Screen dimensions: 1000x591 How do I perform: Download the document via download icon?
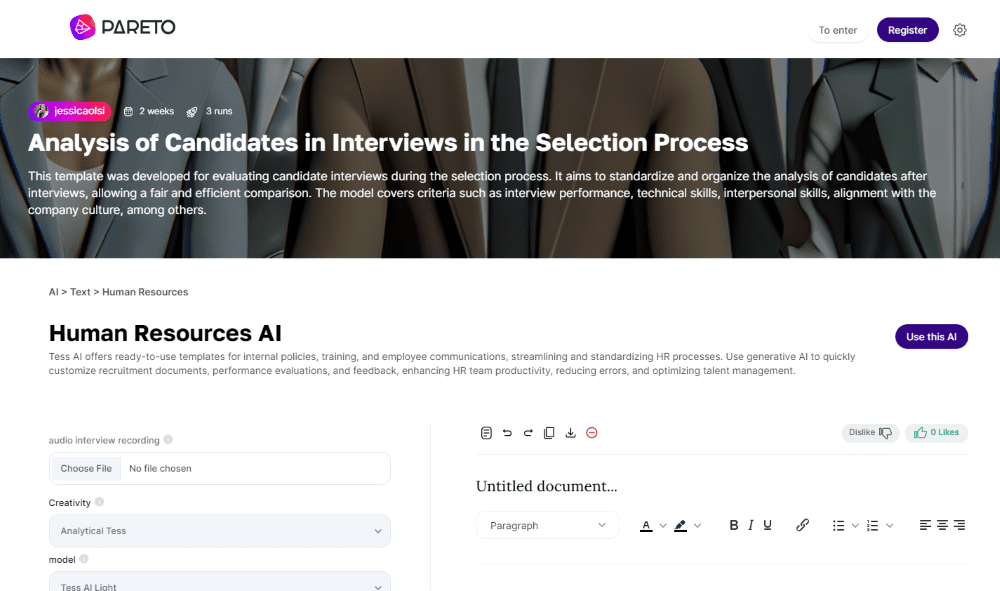point(570,433)
